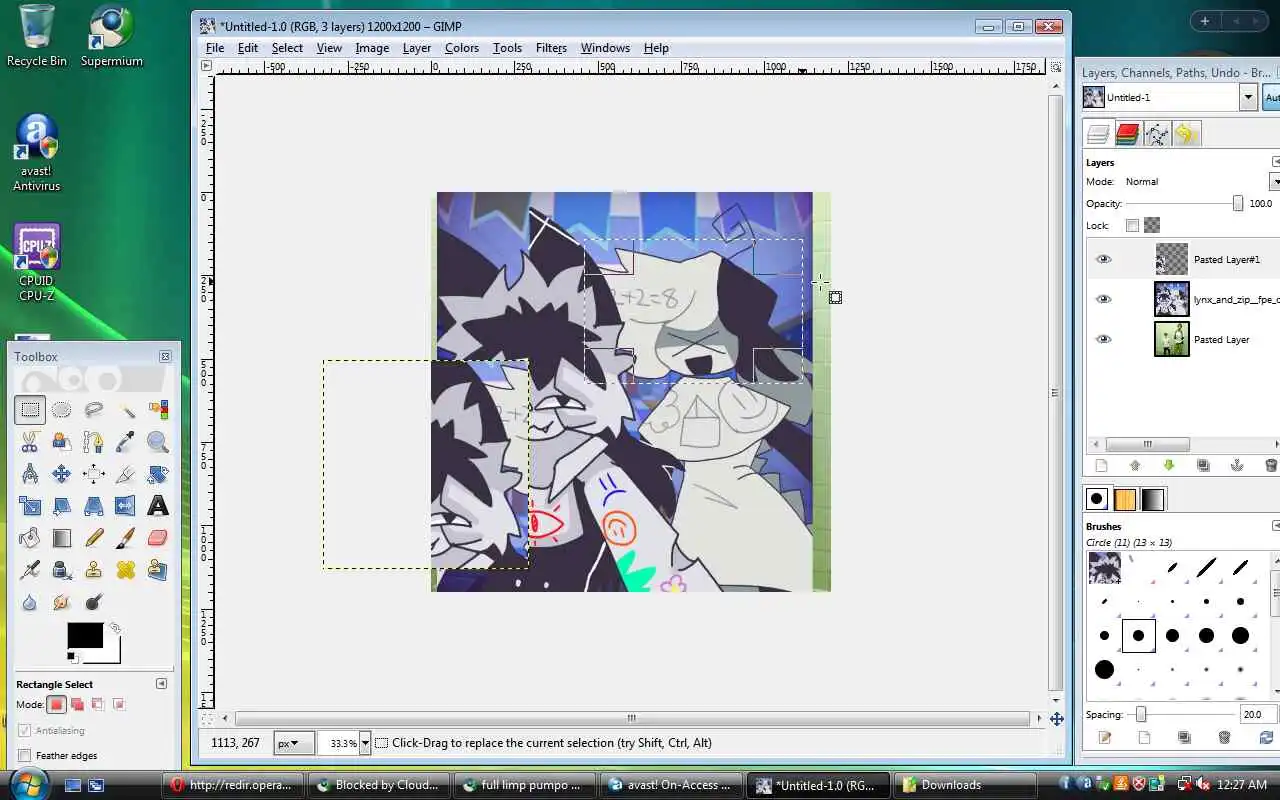This screenshot has width=1280, height=800.
Task: Pick the Heal tool
Action: pos(126,569)
